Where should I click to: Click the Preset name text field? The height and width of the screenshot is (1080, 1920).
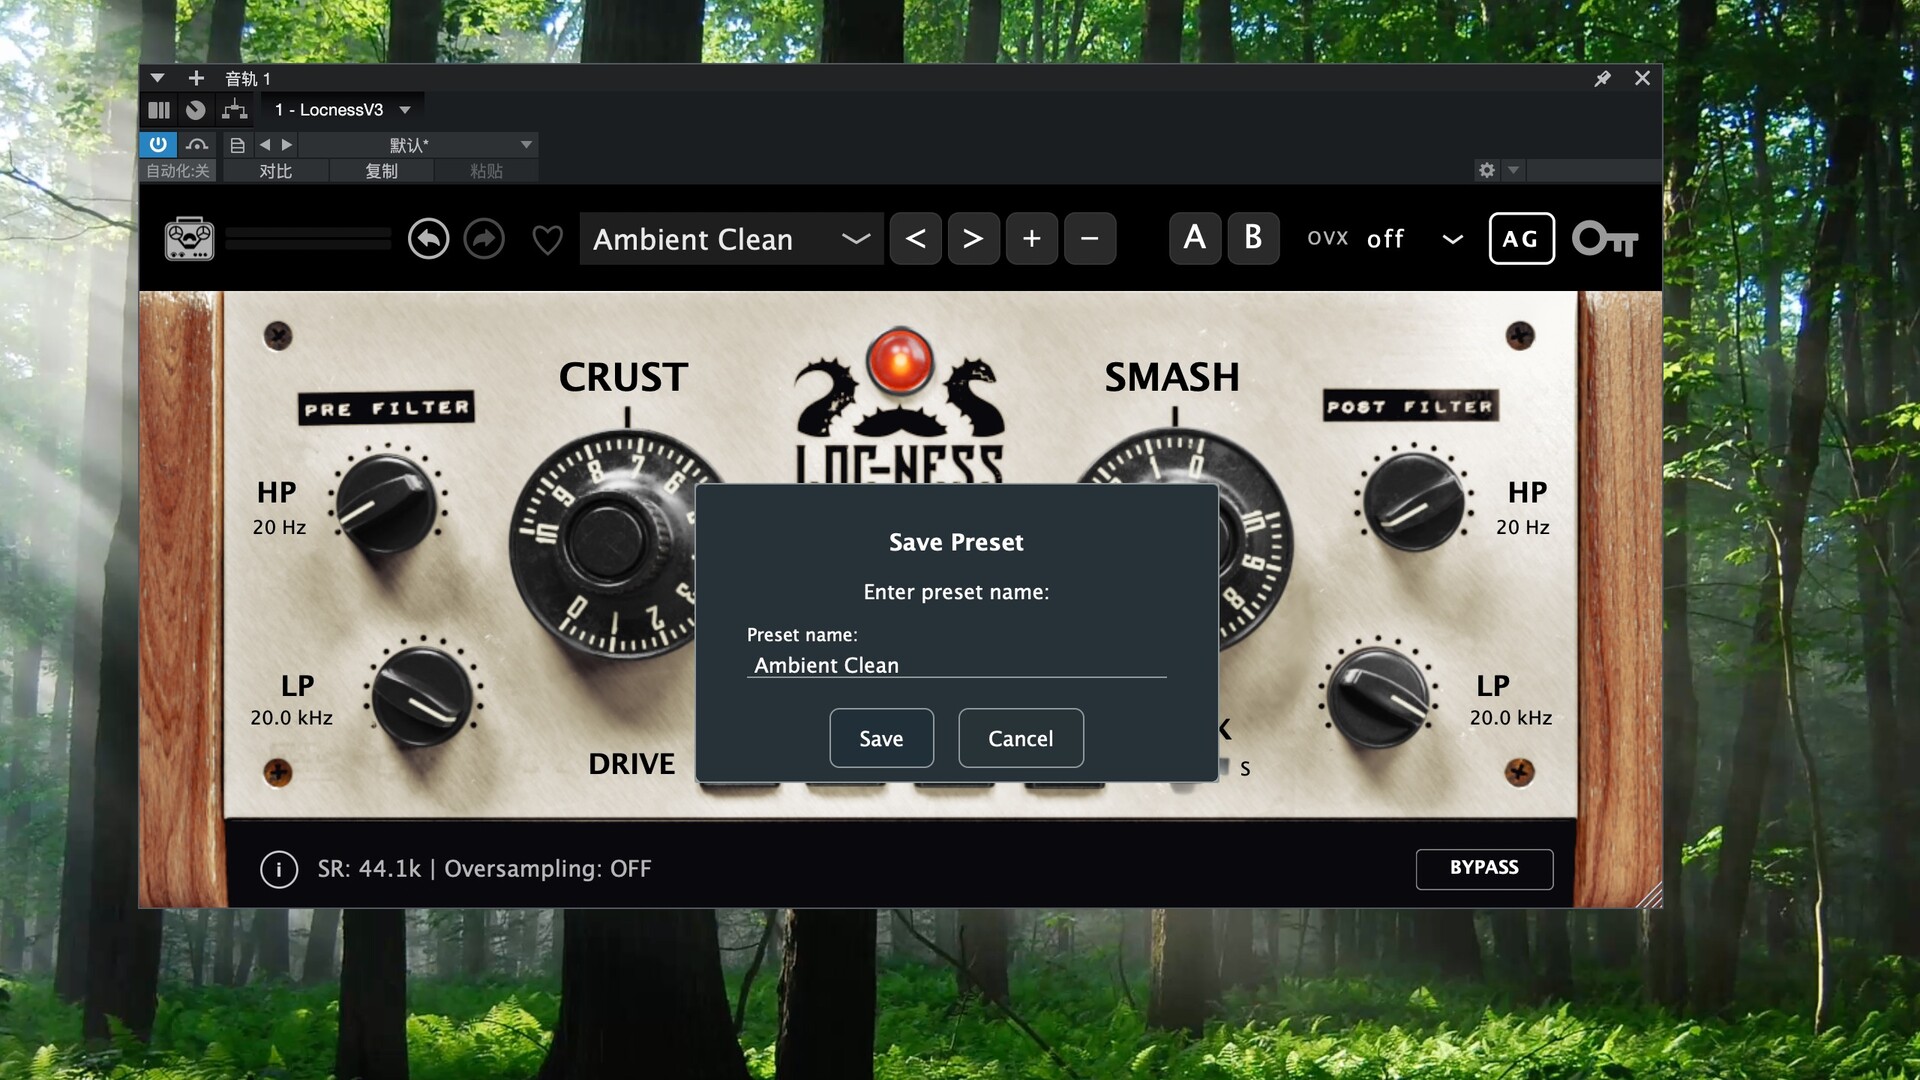click(x=955, y=665)
